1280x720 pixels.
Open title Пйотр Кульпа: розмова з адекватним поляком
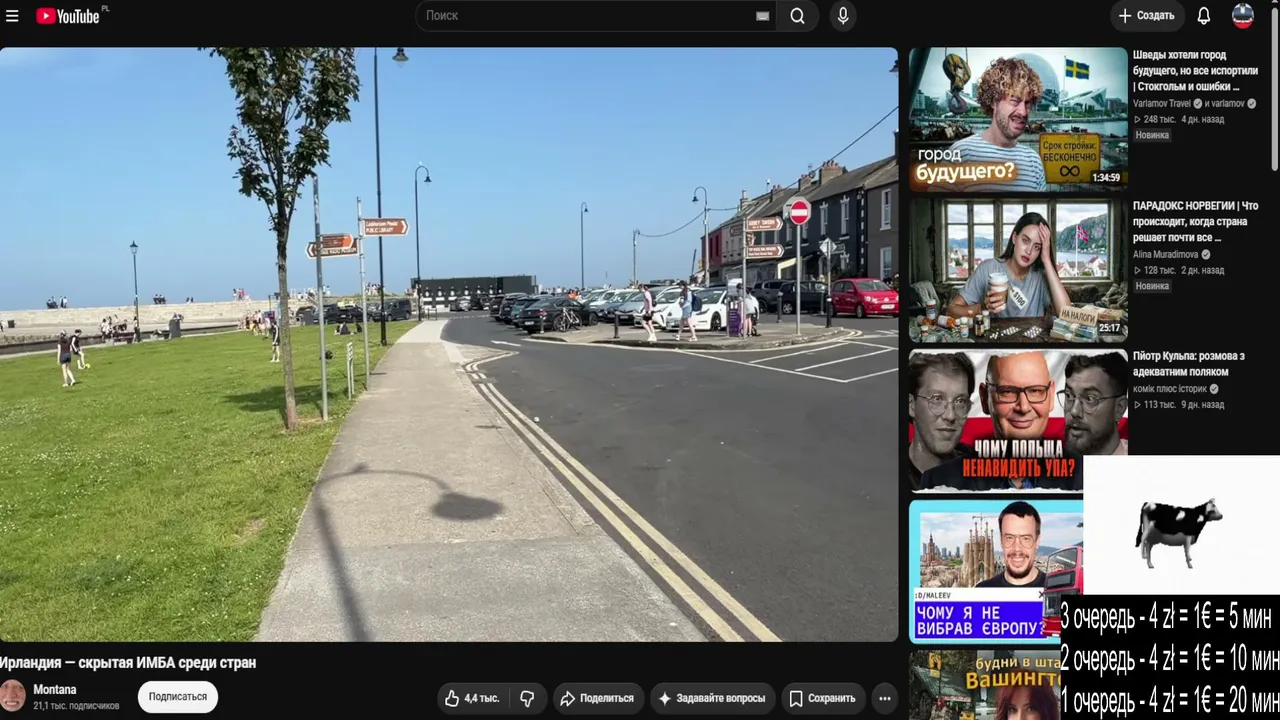point(1189,364)
